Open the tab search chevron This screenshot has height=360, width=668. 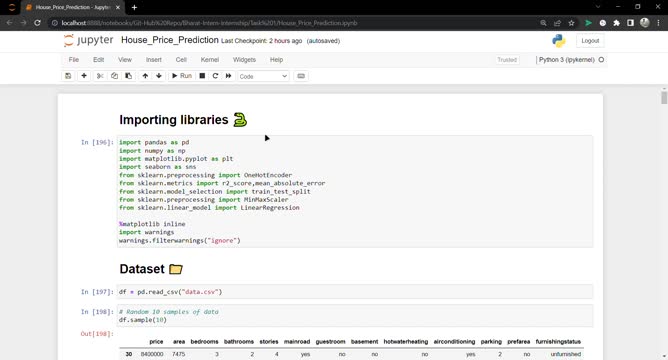pyautogui.click(x=598, y=7)
